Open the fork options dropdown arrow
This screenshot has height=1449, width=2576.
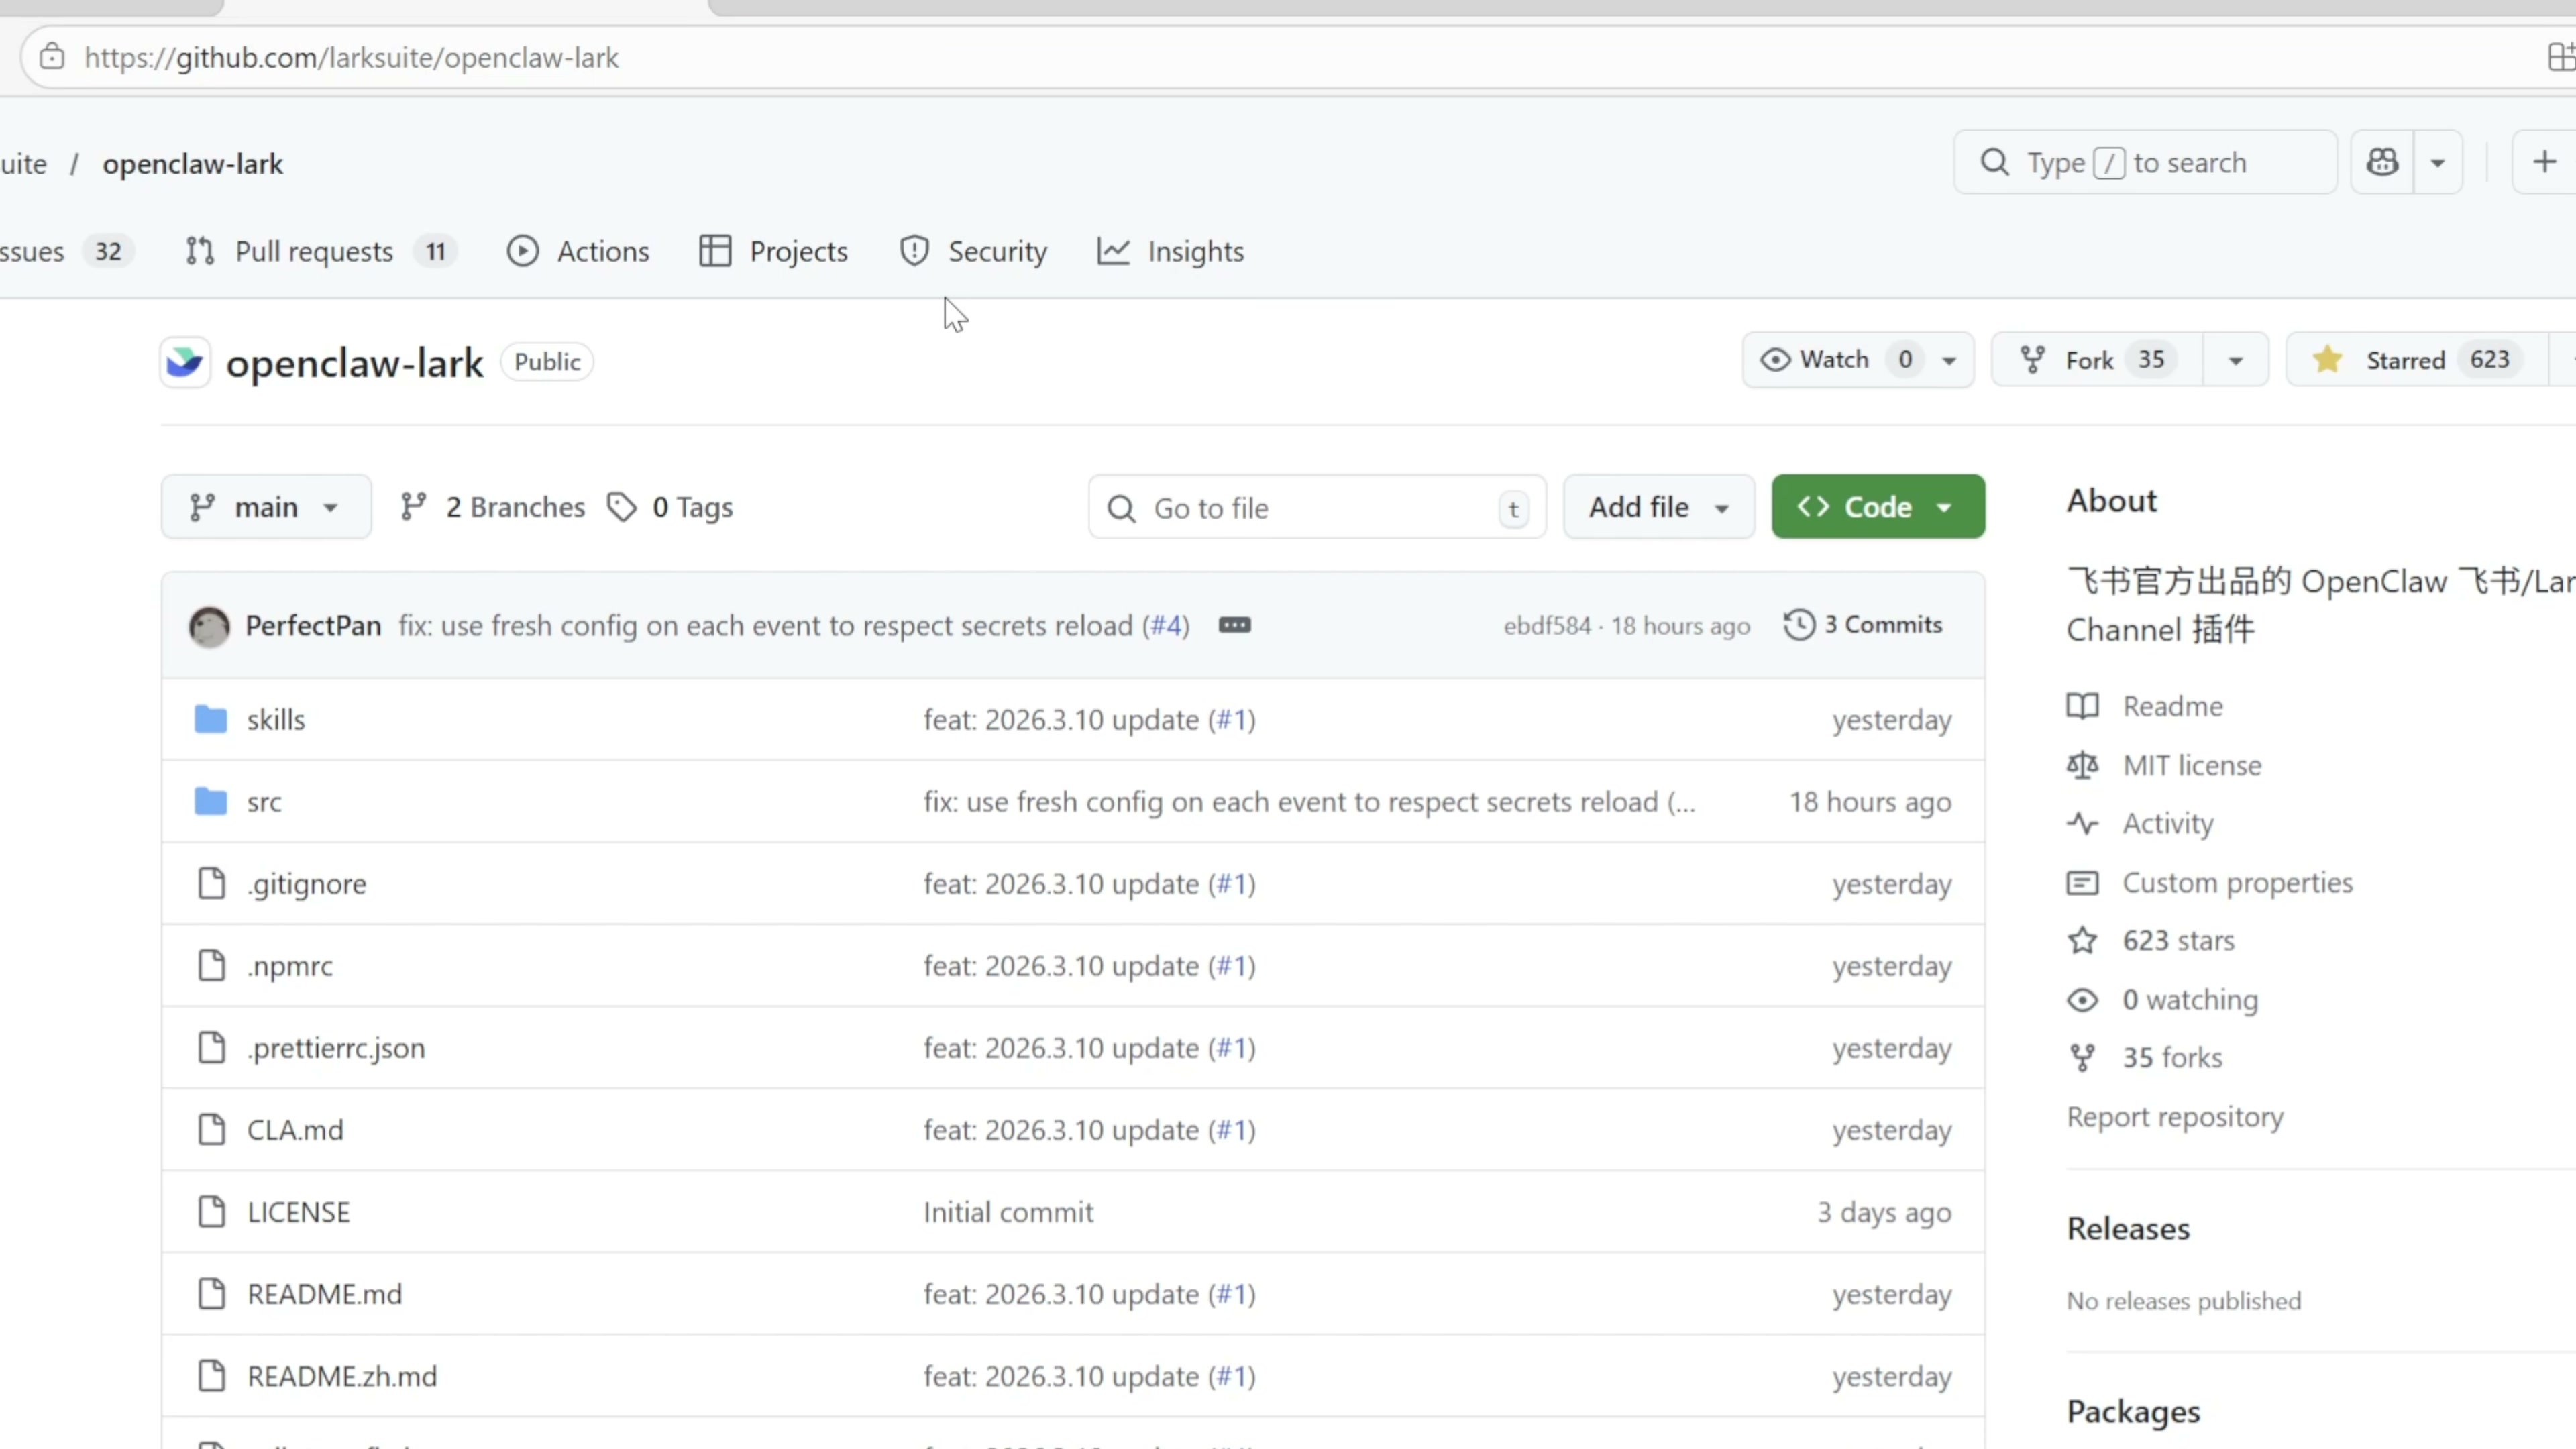coord(2235,360)
